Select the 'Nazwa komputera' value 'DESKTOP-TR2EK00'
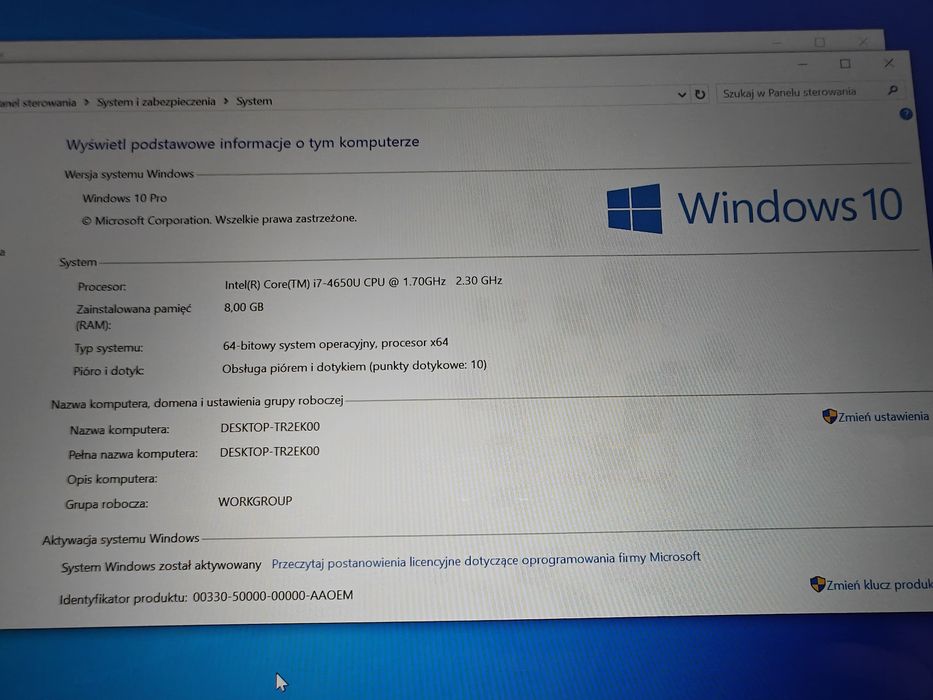Viewport: 933px width, 700px height. click(270, 427)
